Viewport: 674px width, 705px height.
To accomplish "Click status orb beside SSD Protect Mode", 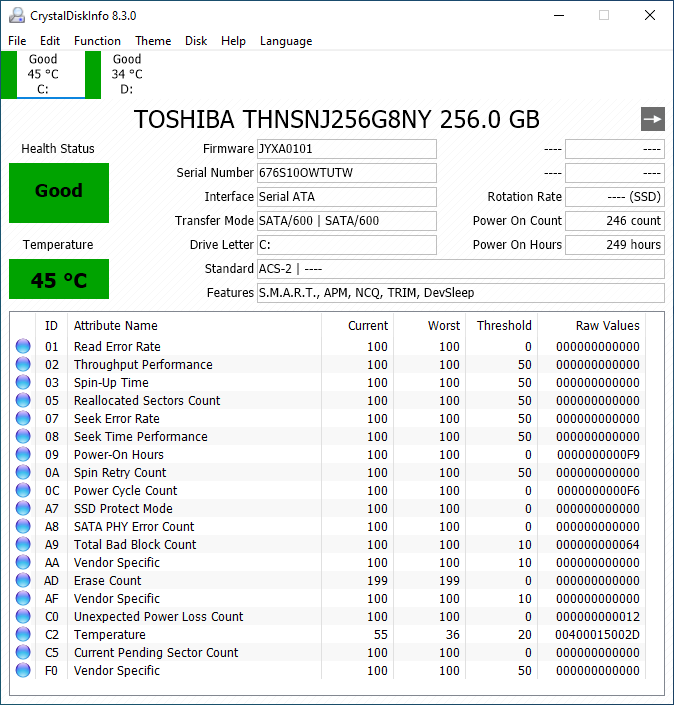I will (23, 509).
